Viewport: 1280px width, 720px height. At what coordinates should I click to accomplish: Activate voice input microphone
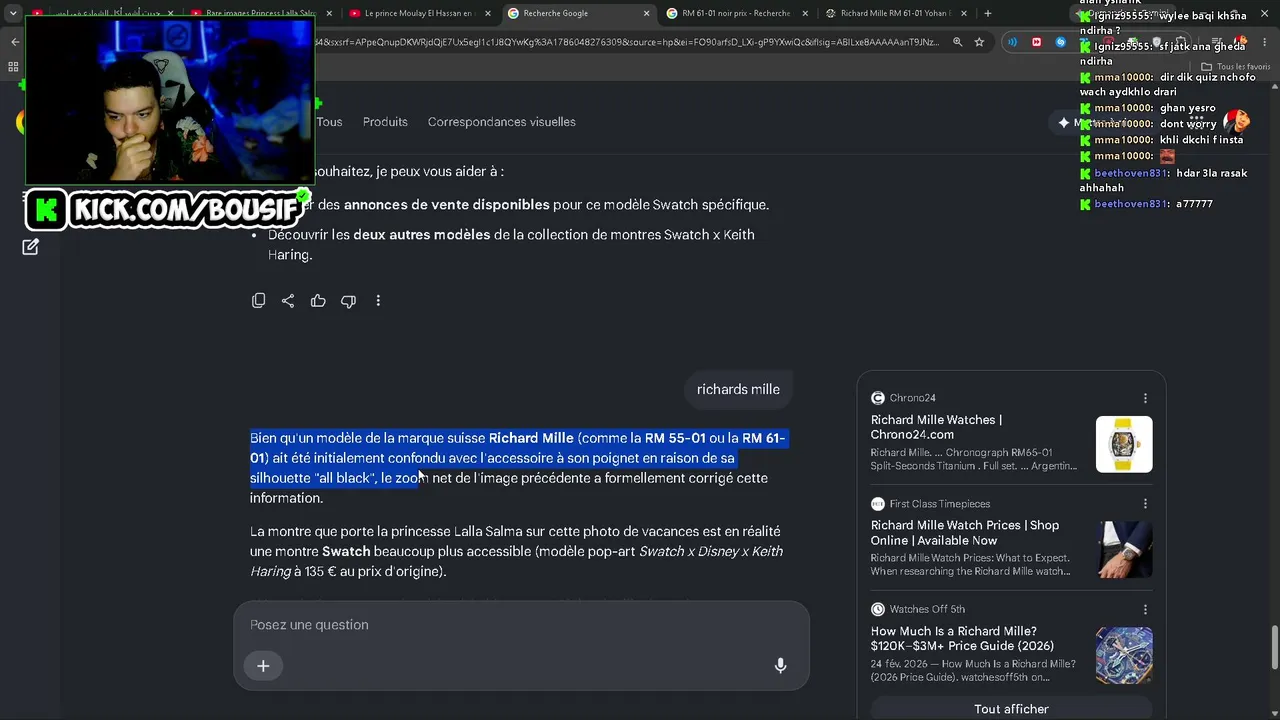point(780,666)
